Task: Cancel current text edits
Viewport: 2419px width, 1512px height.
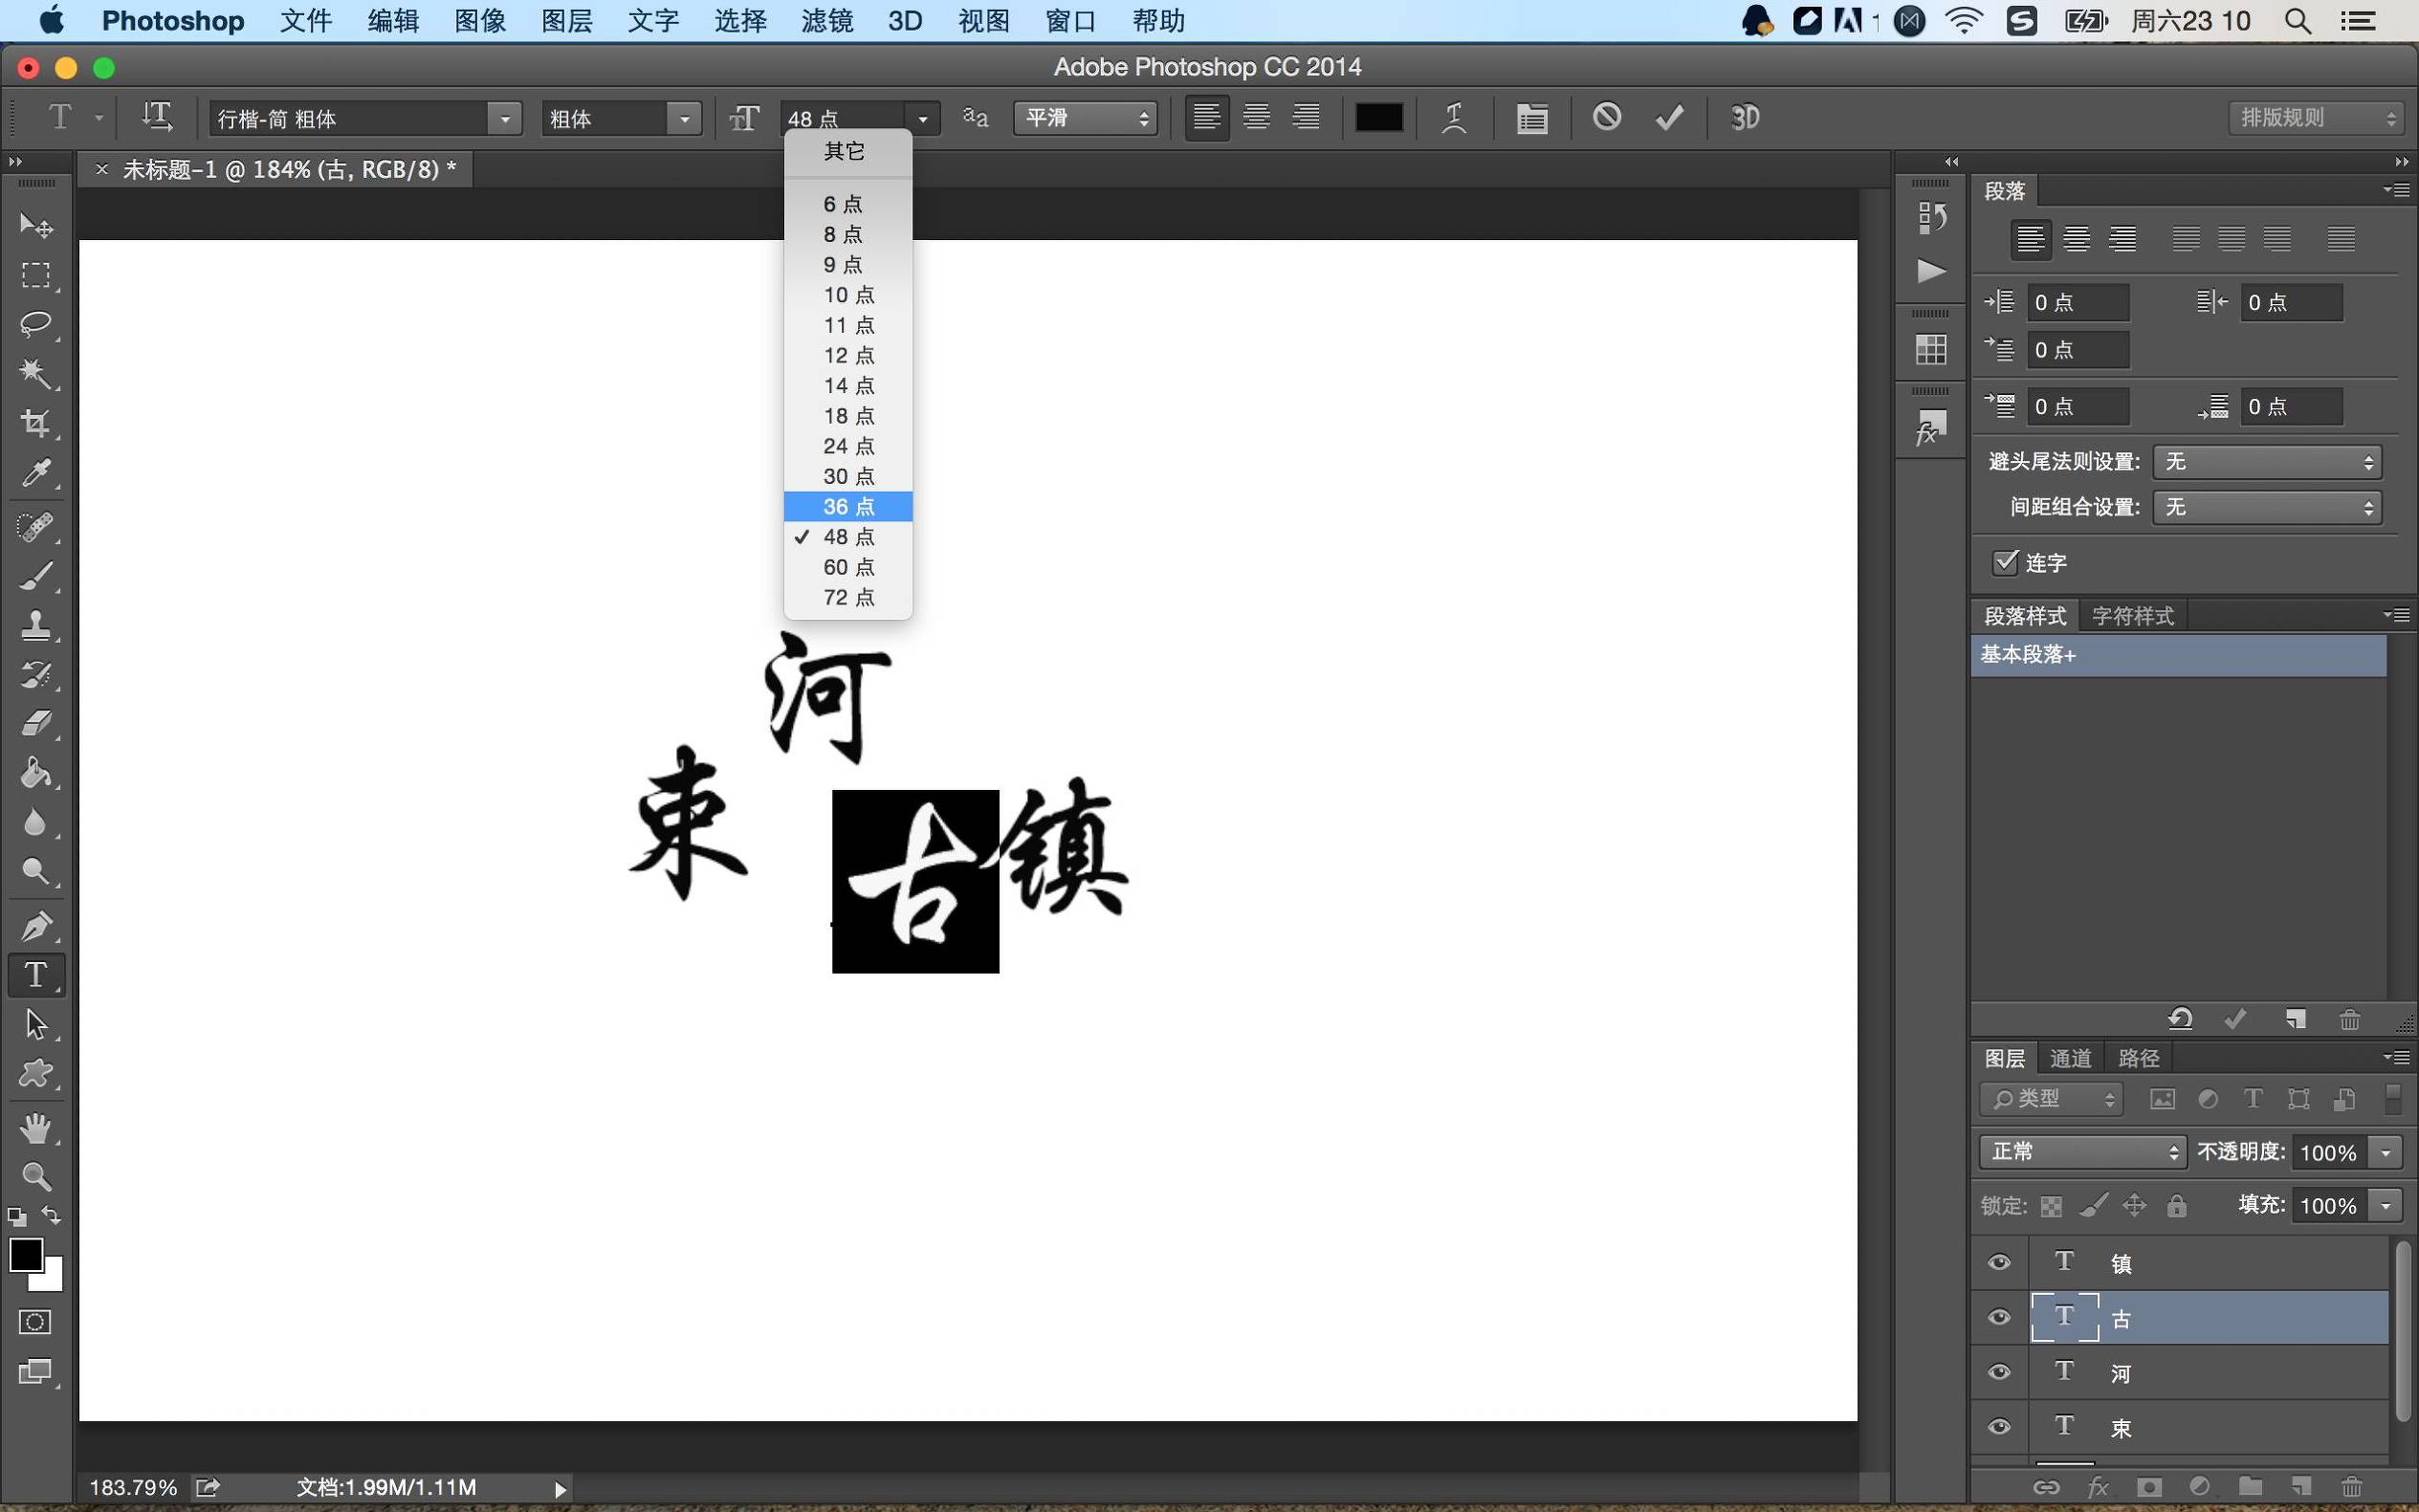Action: (x=1605, y=117)
